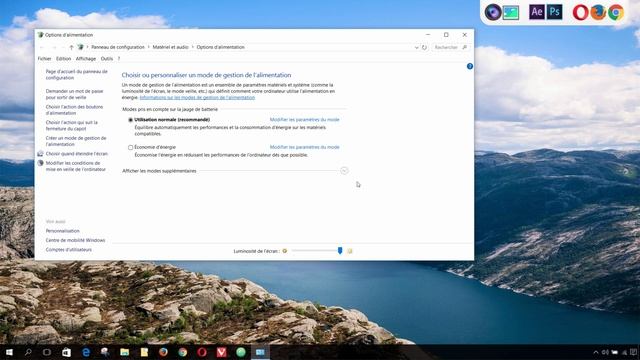The image size is (640, 360).
Task: Open Personnalisation link
Action: coord(62,231)
